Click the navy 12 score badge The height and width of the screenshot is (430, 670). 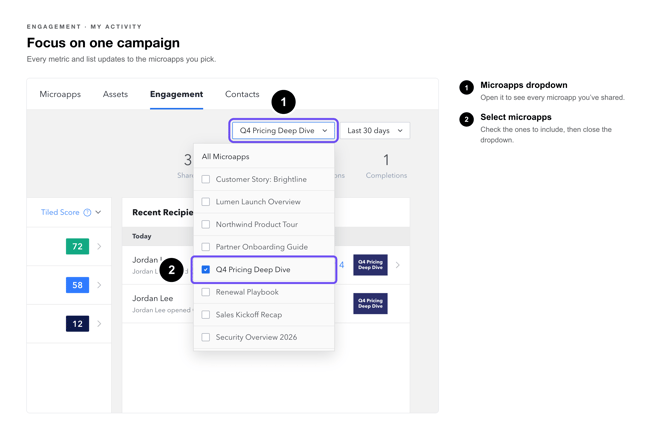click(x=77, y=324)
